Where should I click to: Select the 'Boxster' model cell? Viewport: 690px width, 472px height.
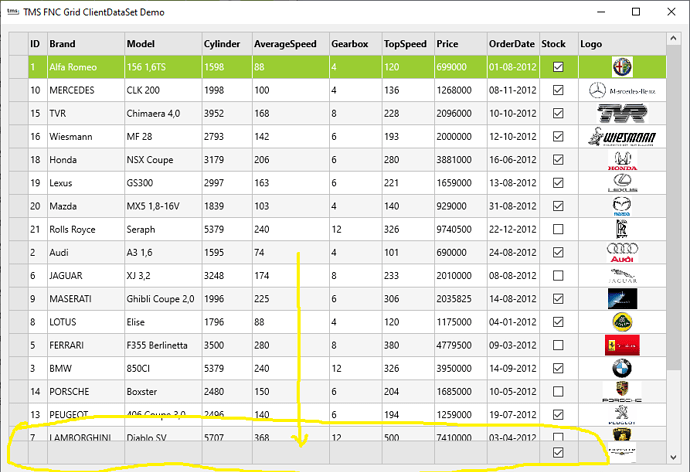tap(163, 392)
